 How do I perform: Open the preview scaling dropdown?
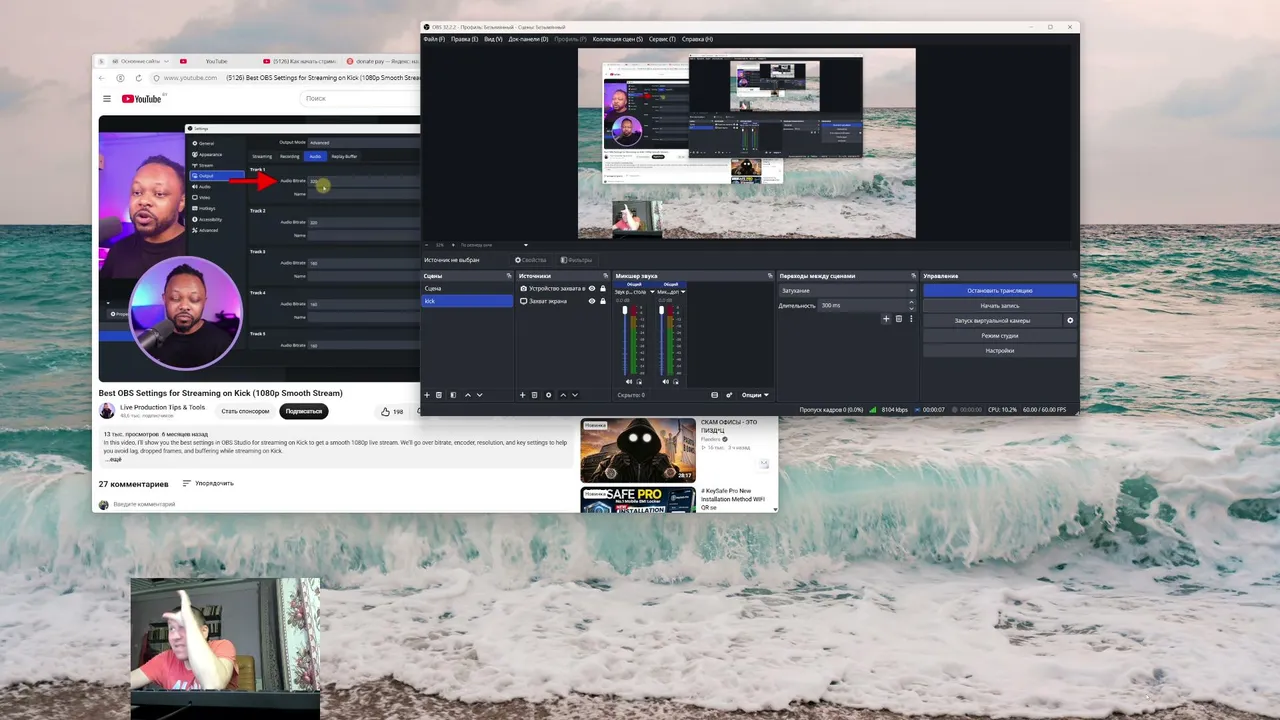point(495,244)
